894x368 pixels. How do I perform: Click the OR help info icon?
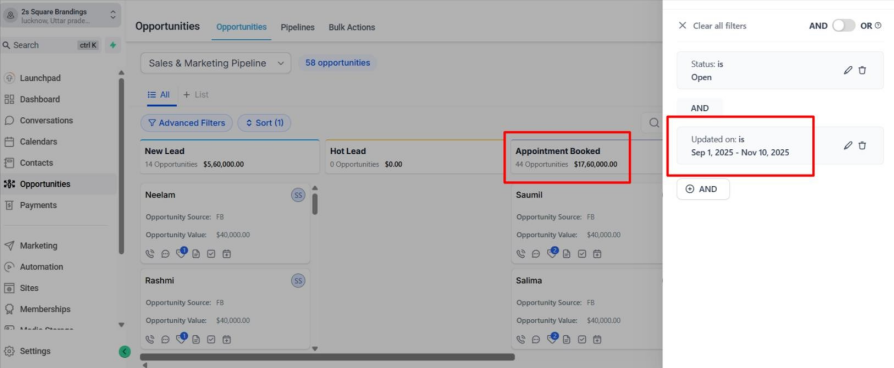pos(878,26)
